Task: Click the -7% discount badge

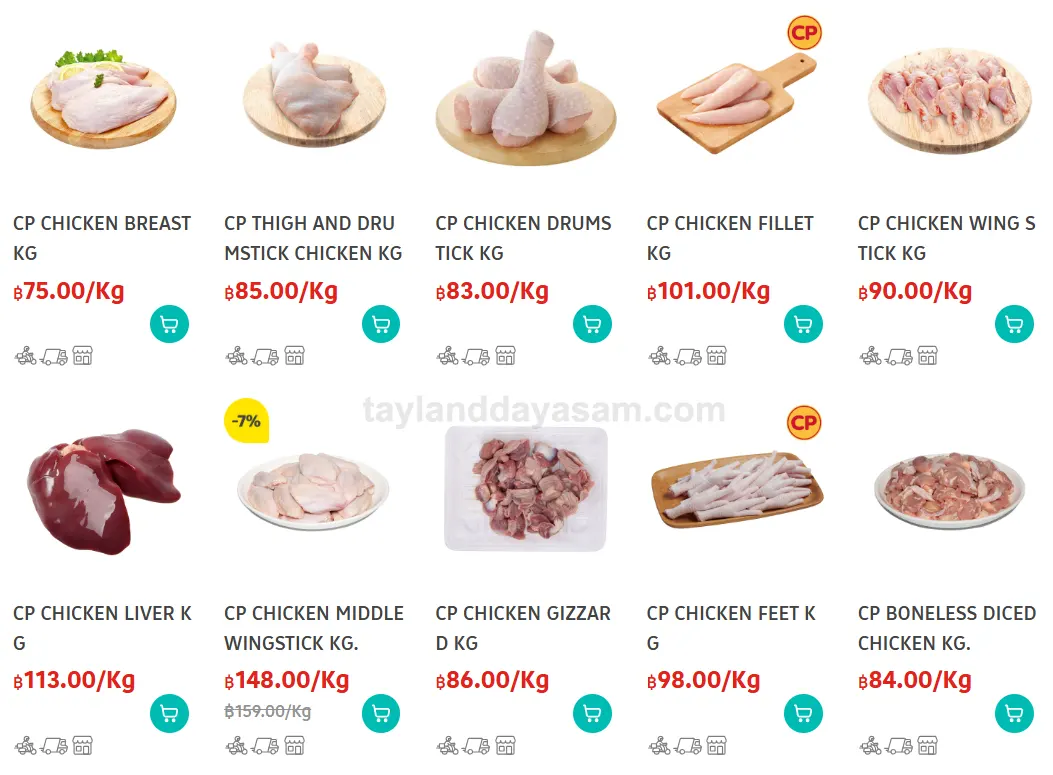Action: tap(245, 421)
